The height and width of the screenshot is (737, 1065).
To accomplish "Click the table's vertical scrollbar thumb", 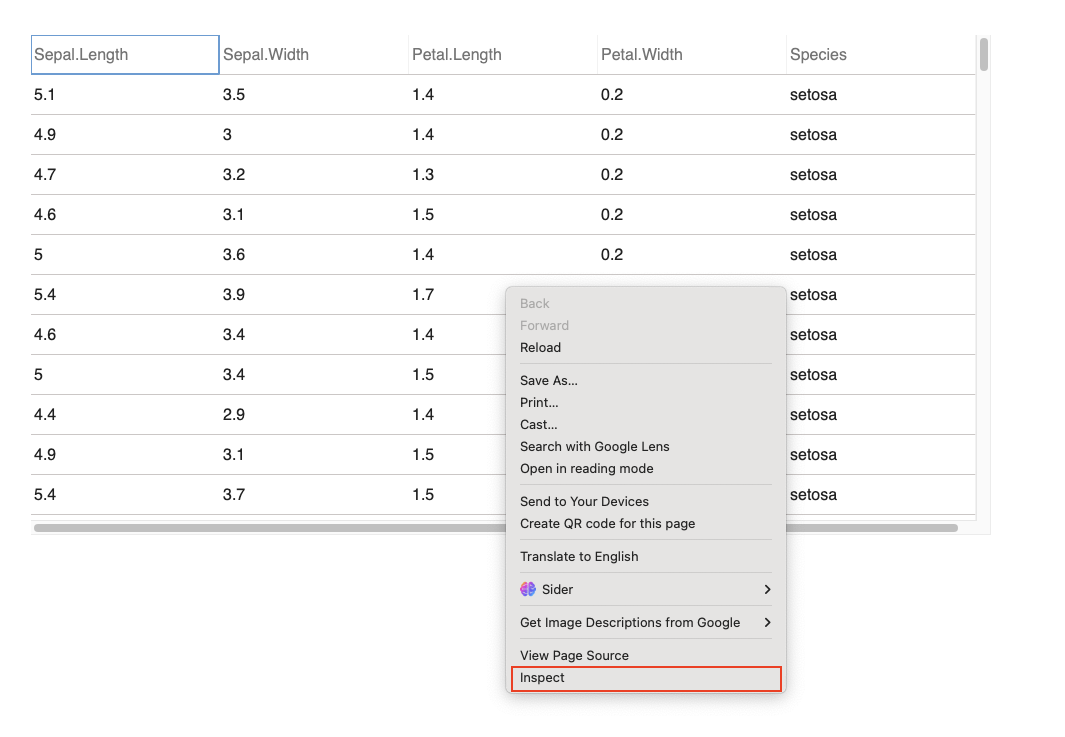I will 984,55.
